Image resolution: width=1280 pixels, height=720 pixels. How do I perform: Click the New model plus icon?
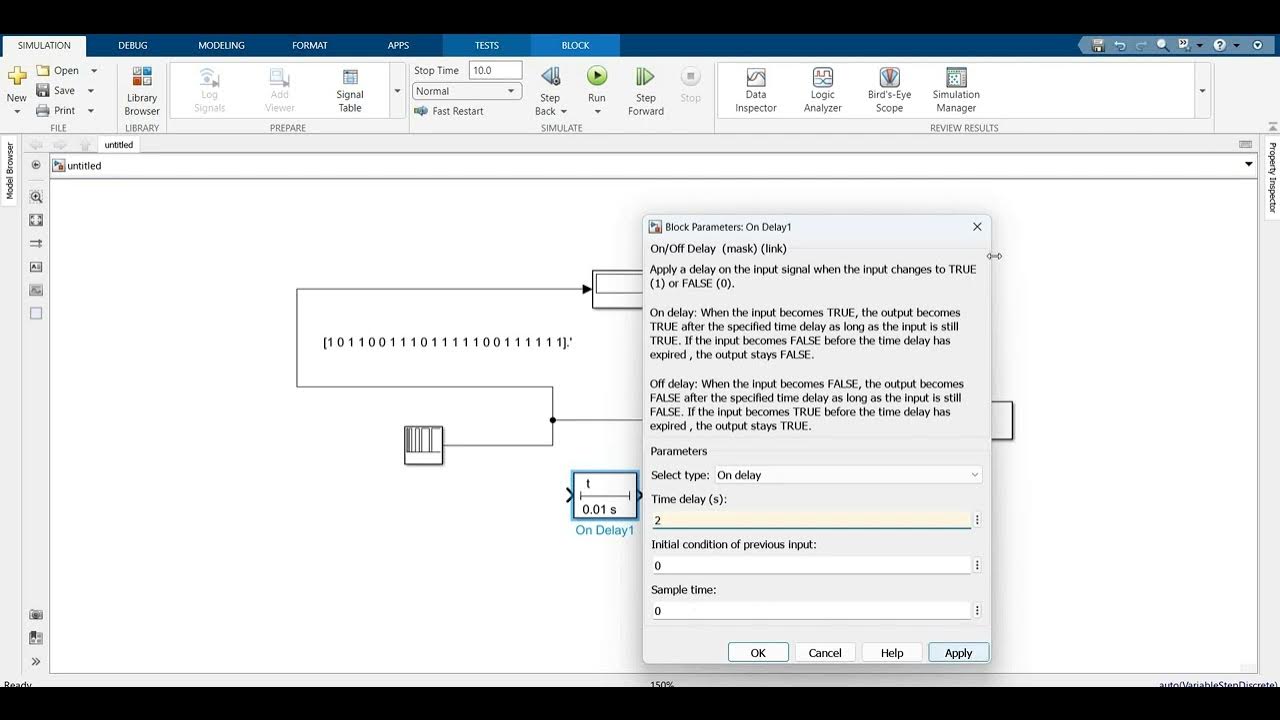(x=16, y=77)
